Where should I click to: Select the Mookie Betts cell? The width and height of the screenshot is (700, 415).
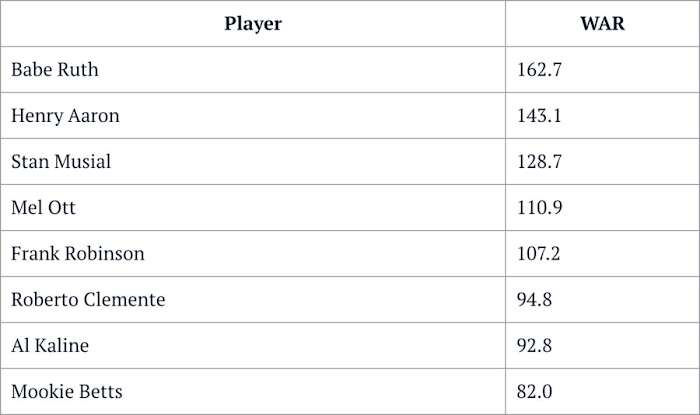point(66,392)
